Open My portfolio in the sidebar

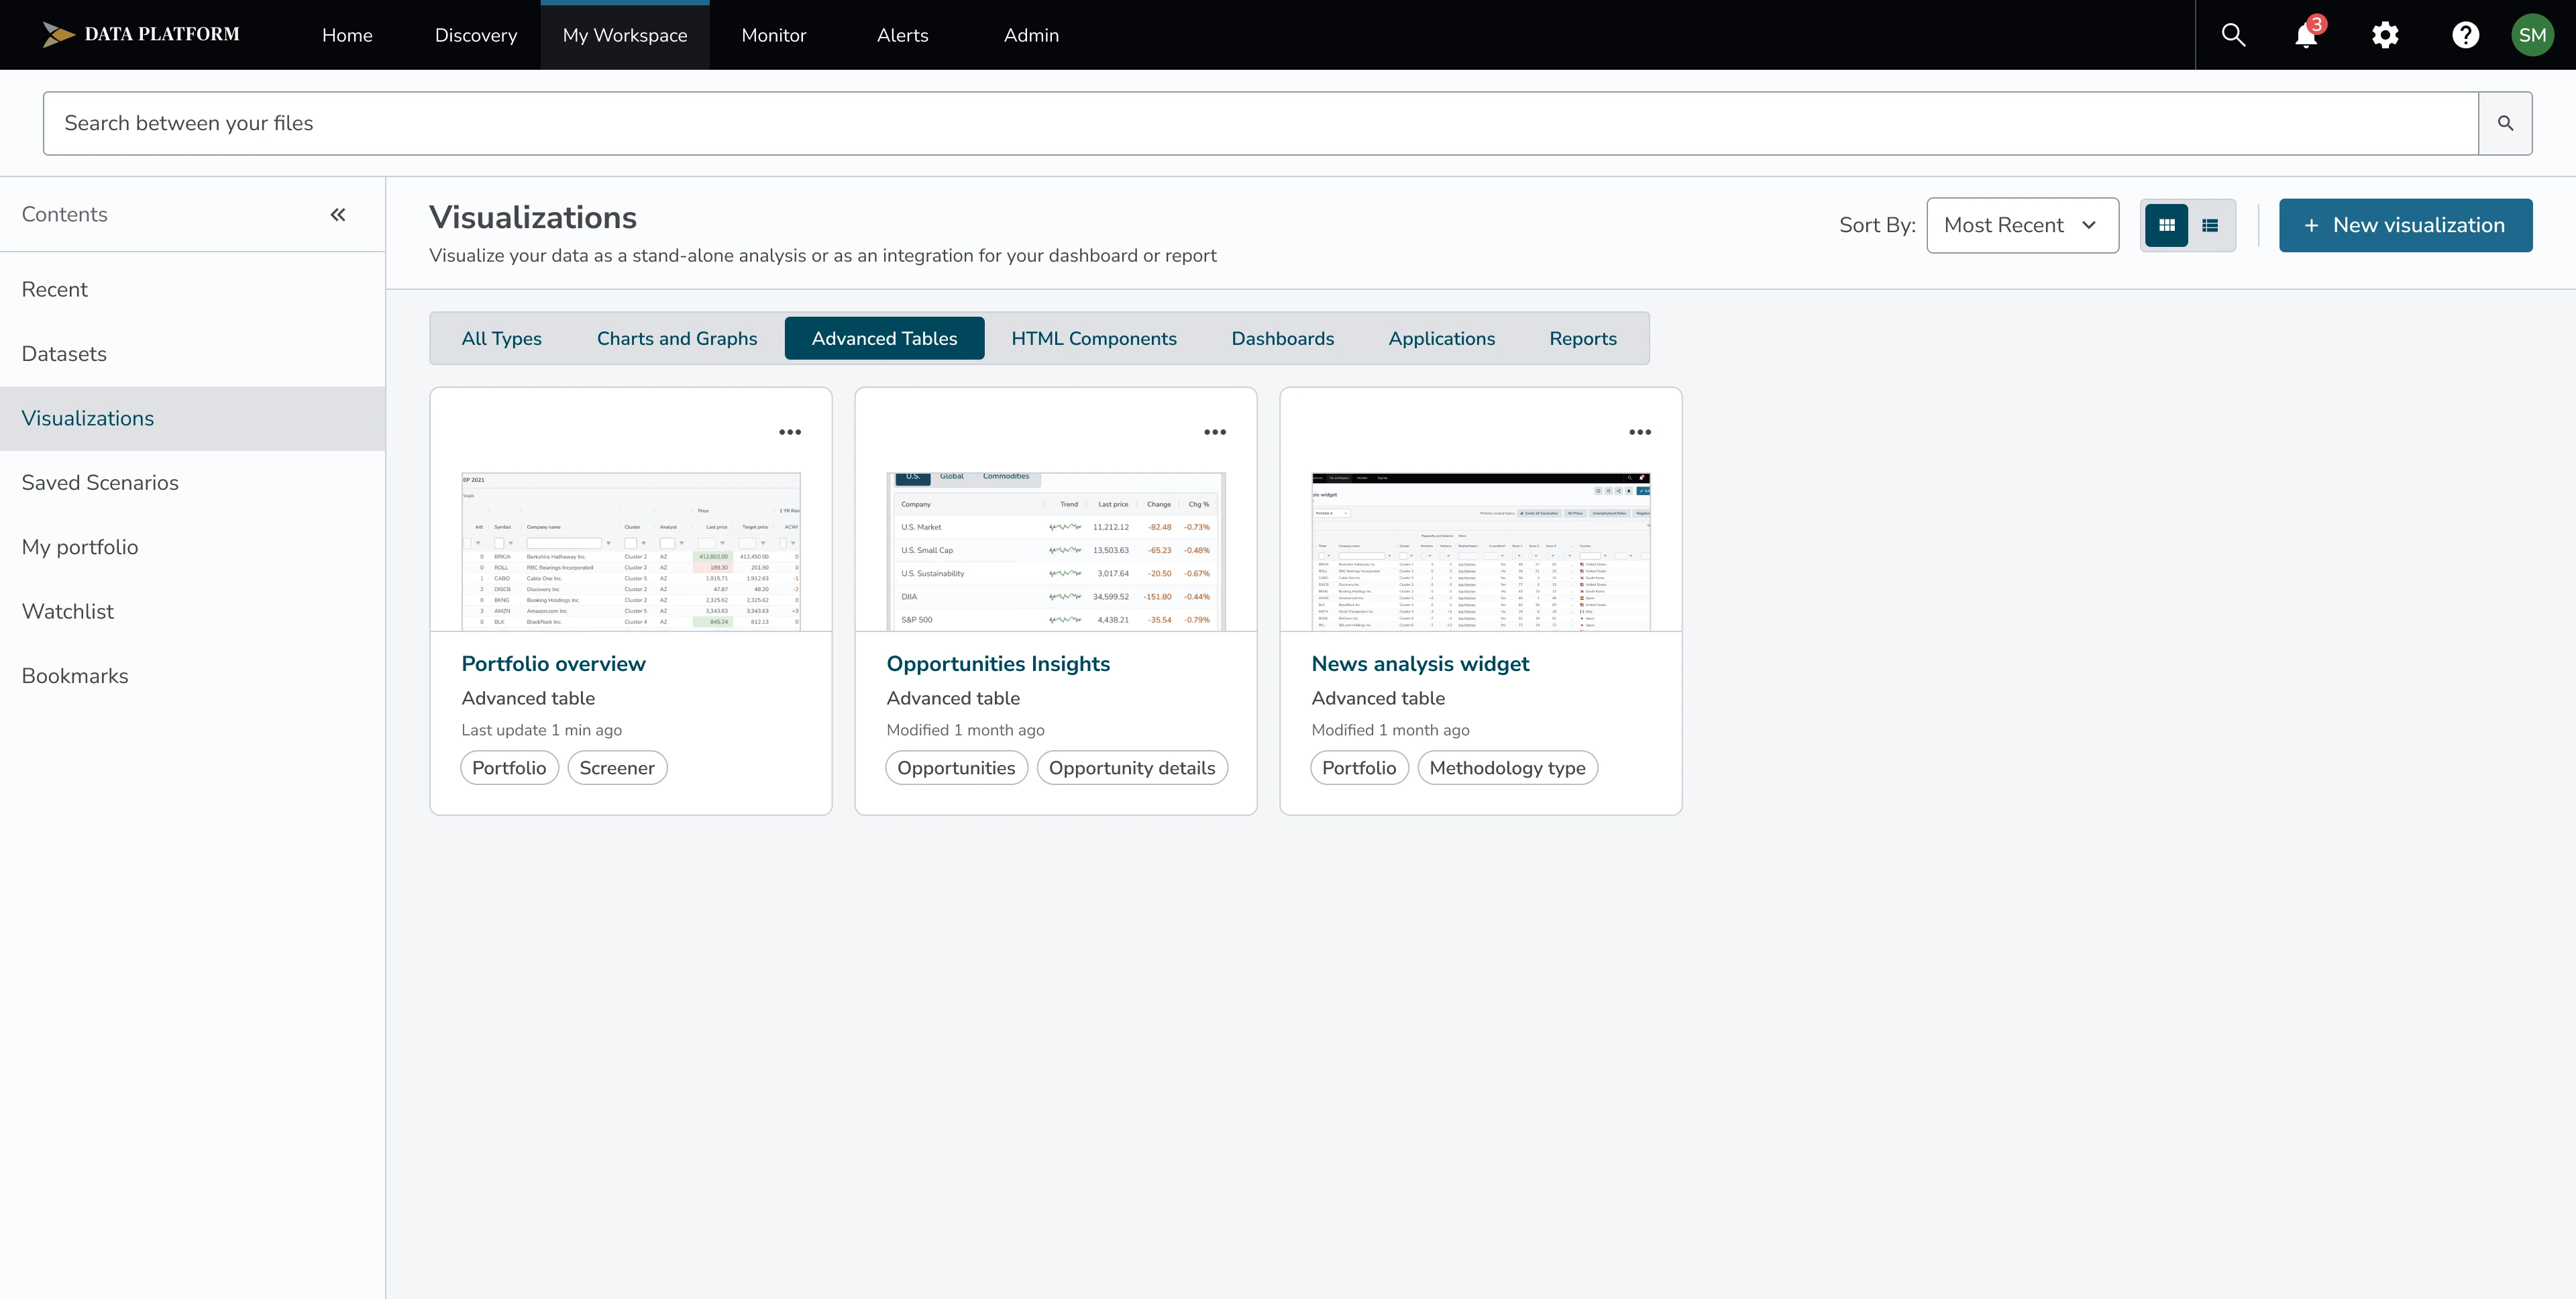[x=192, y=547]
